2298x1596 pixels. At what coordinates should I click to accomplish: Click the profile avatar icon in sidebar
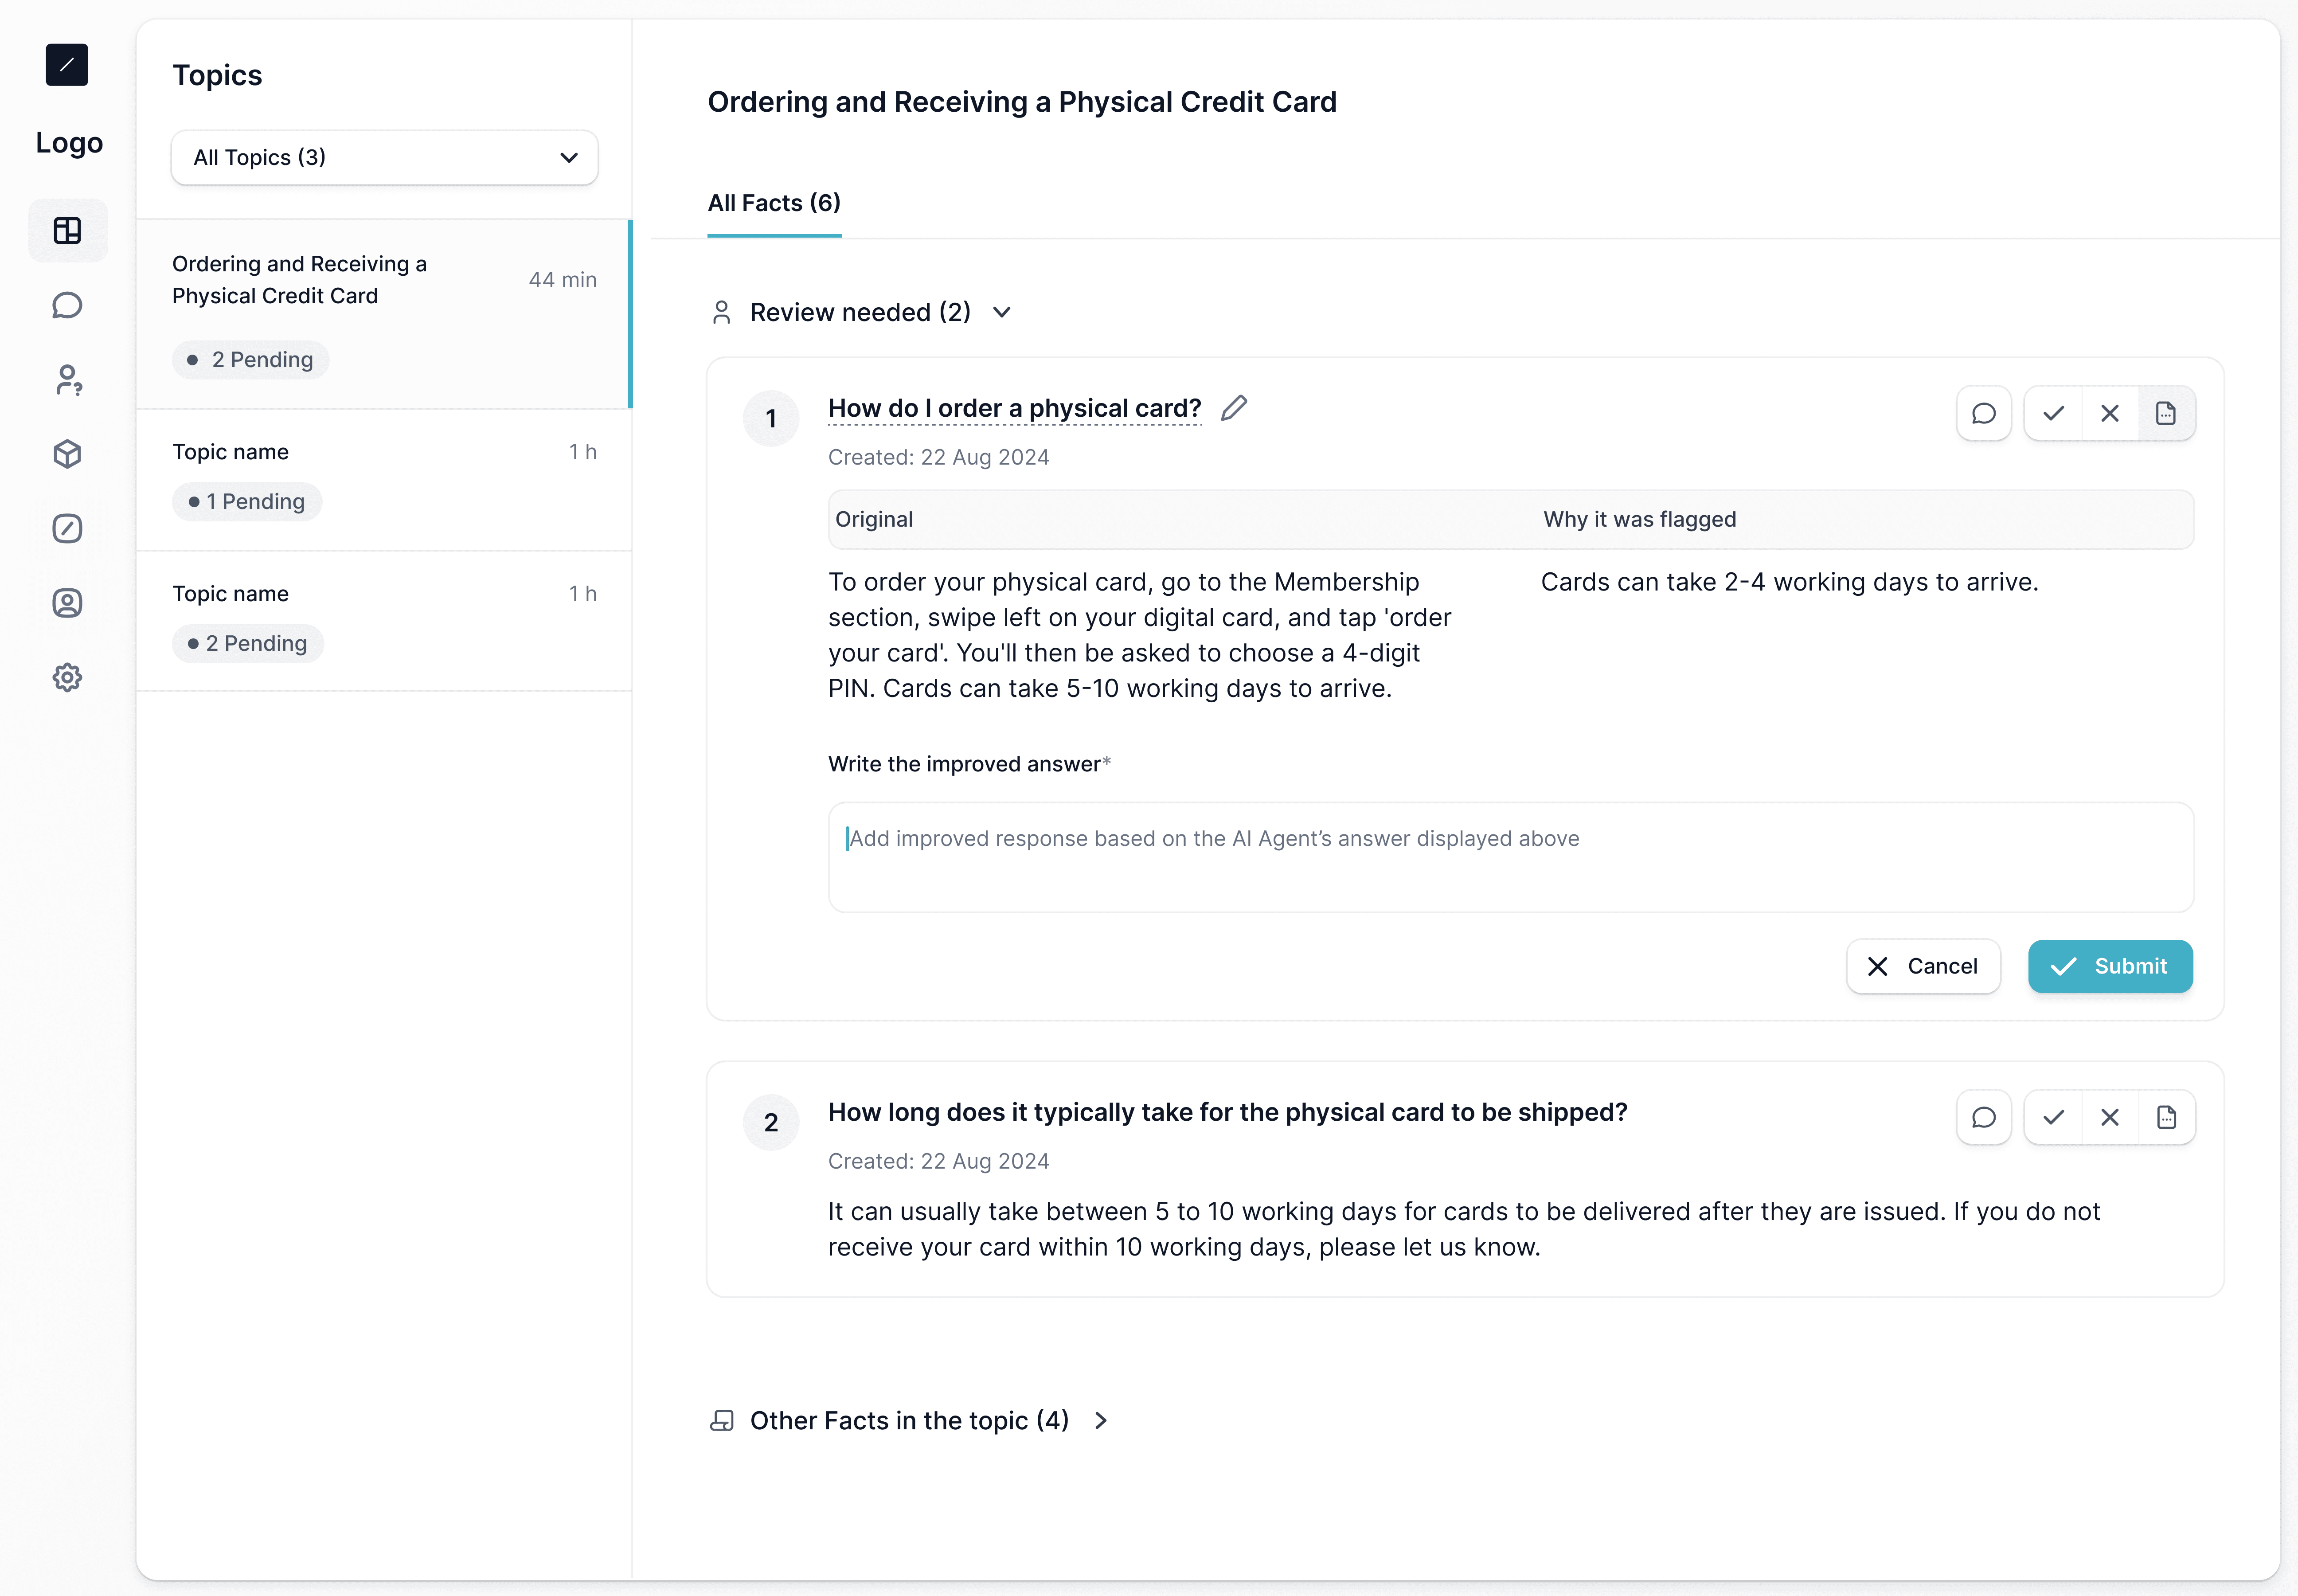click(x=67, y=603)
